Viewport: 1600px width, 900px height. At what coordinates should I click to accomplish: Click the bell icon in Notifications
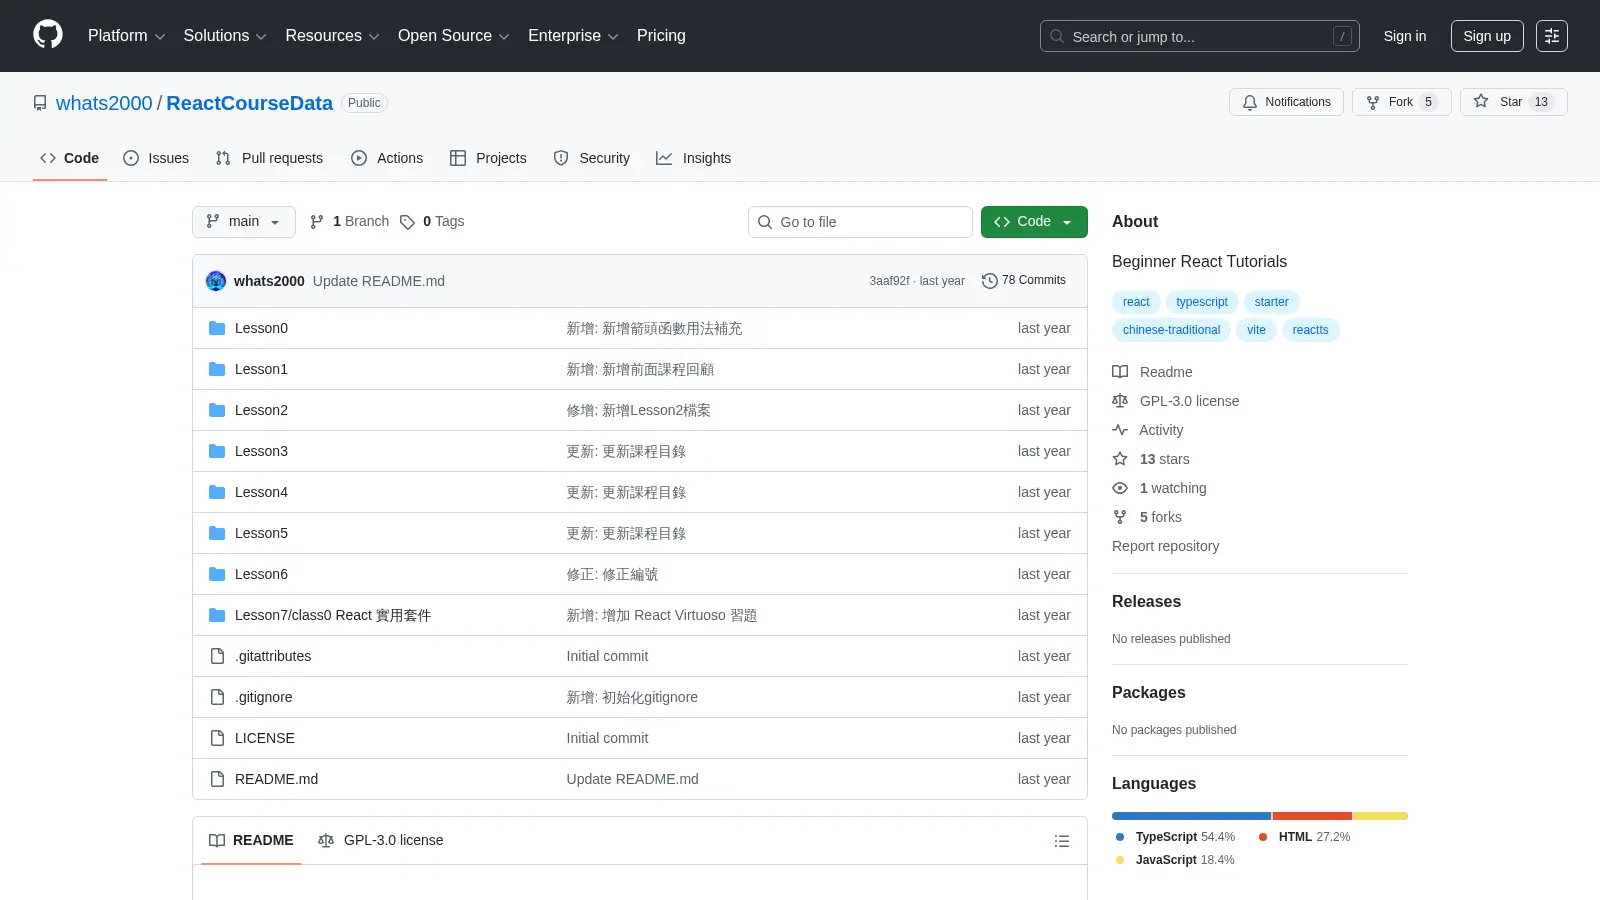1250,102
